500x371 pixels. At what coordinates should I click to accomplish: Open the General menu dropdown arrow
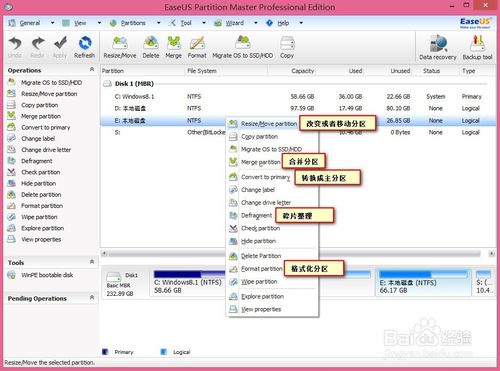pos(52,23)
